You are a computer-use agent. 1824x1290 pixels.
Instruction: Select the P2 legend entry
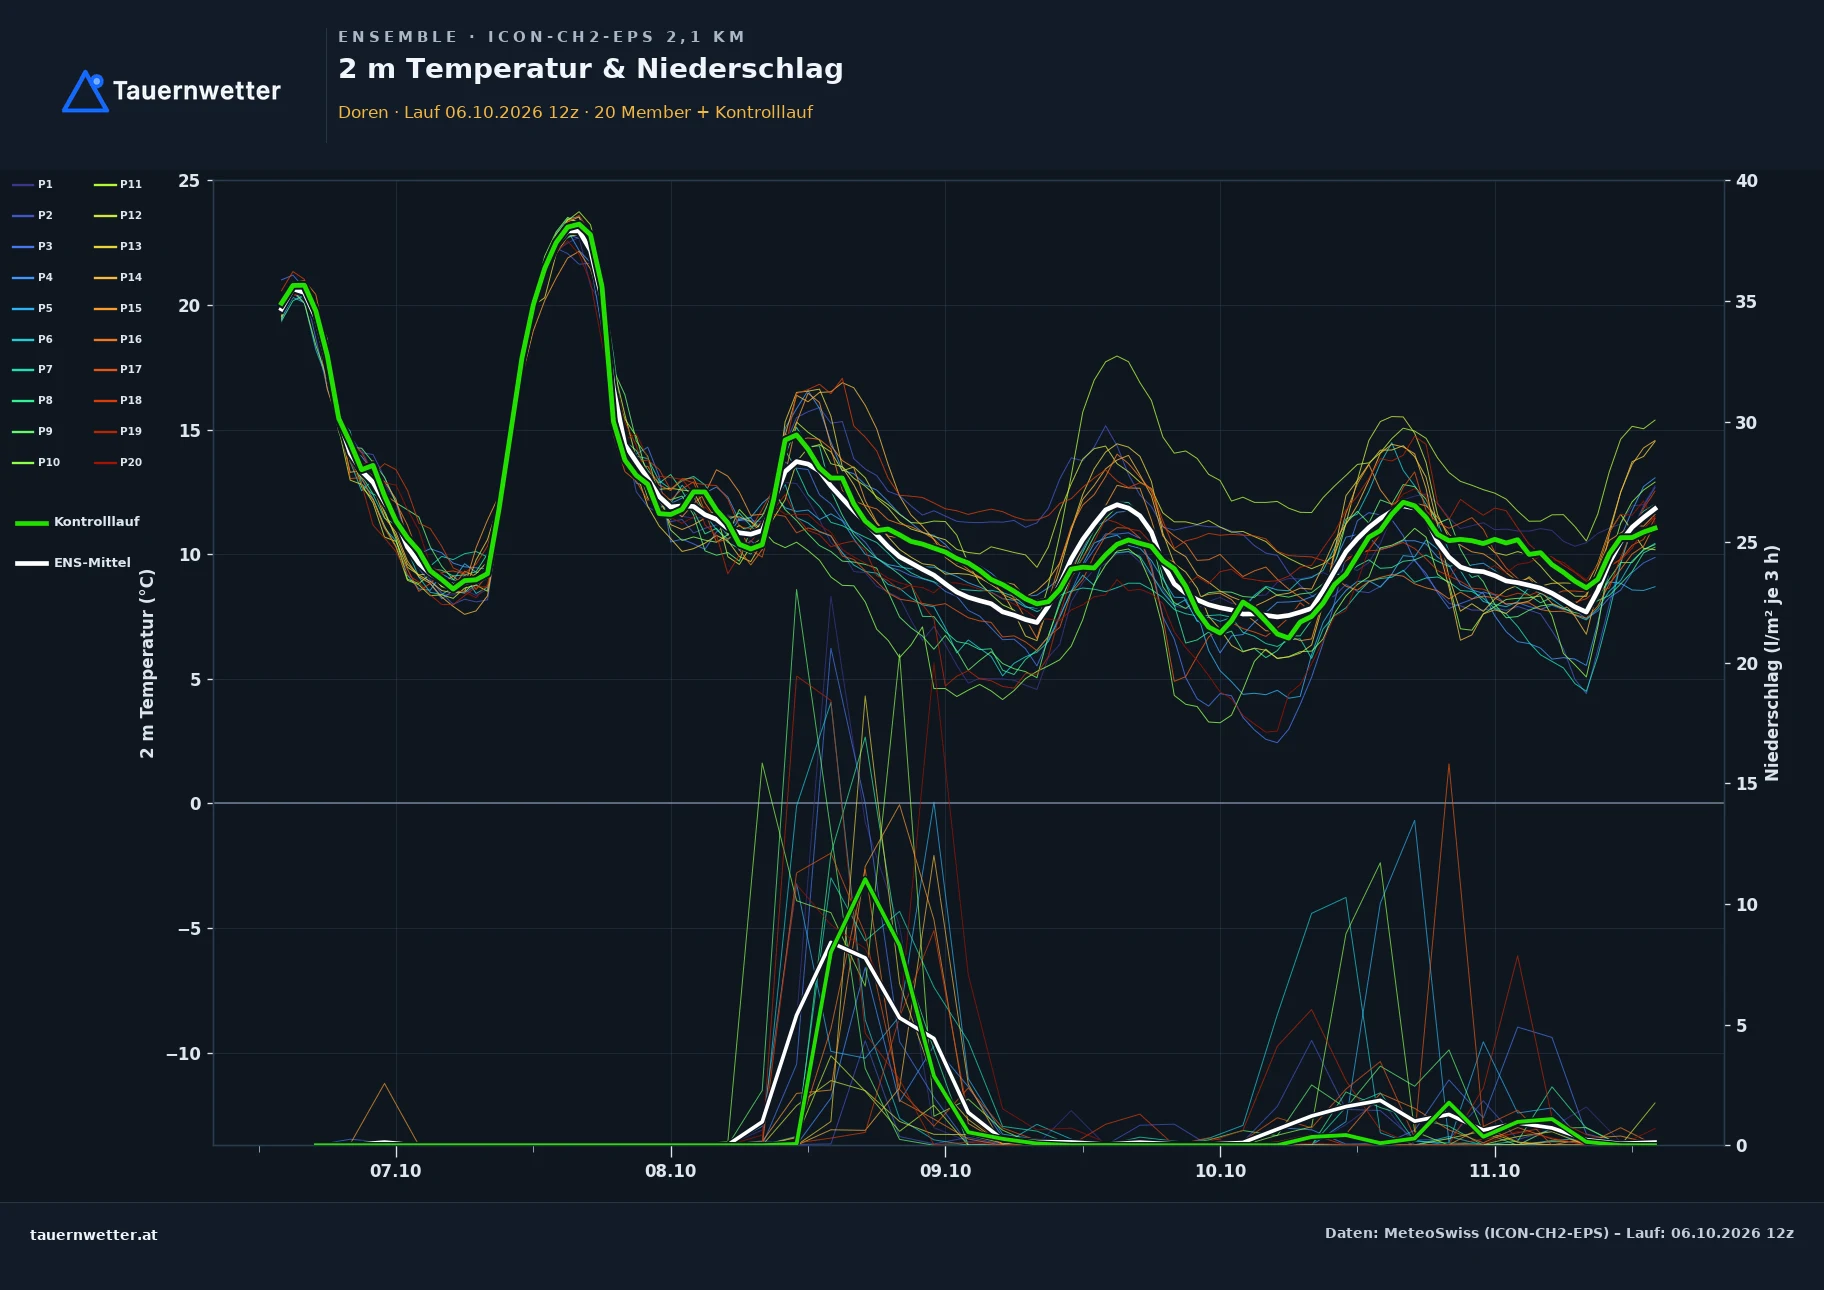(33, 215)
